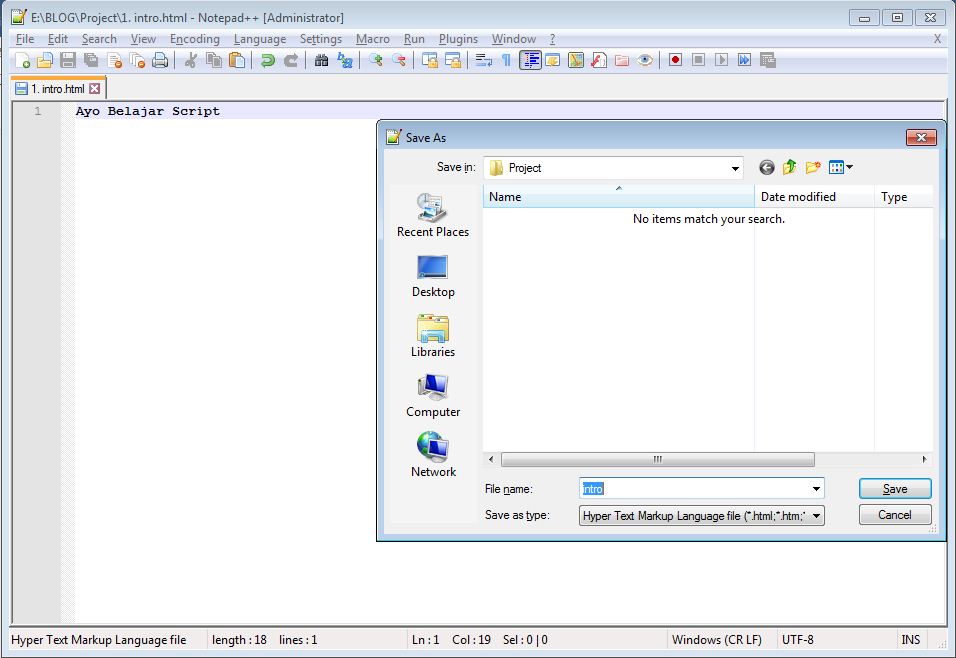Click the Save Recorded Macro icon
Image resolution: width=956 pixels, height=658 pixels.
768,60
